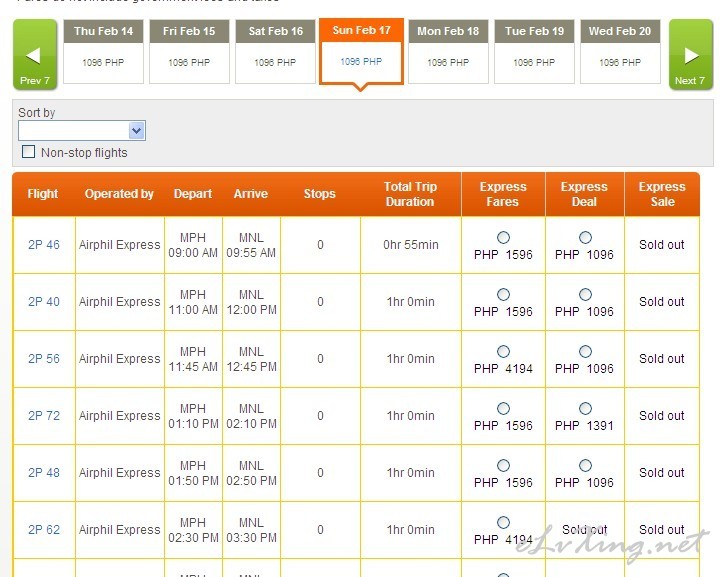Choose Express Fares PHP 4194 for 2P 62
Screen dimensions: 720x577
(503, 522)
